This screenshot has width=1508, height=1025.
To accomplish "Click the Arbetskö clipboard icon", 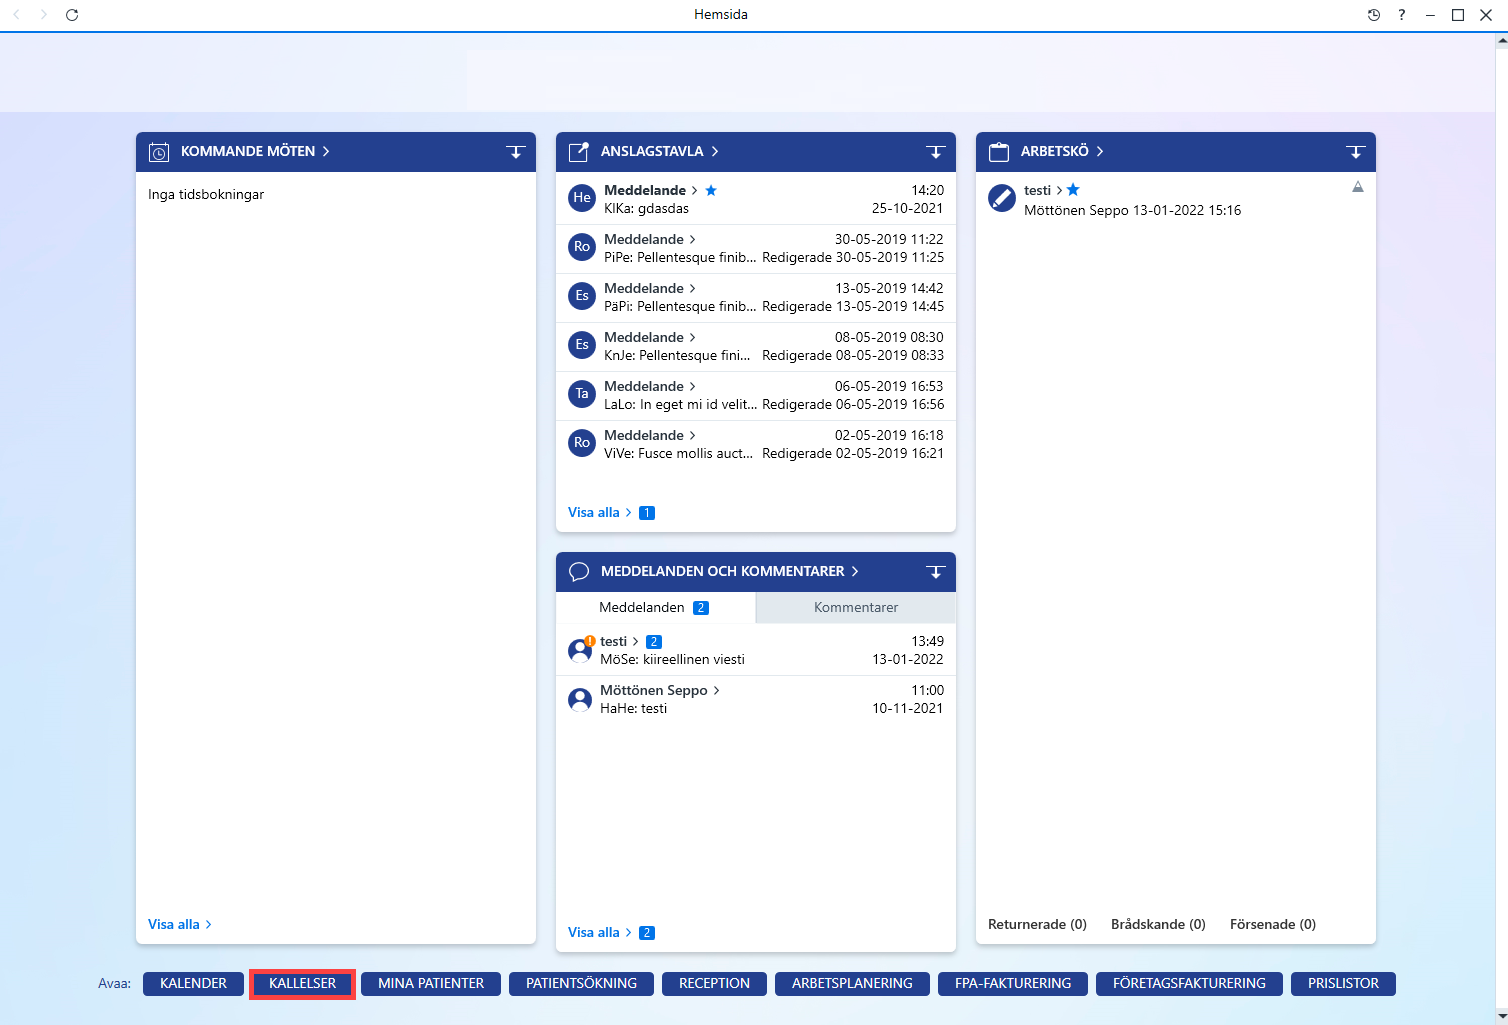I will point(999,152).
